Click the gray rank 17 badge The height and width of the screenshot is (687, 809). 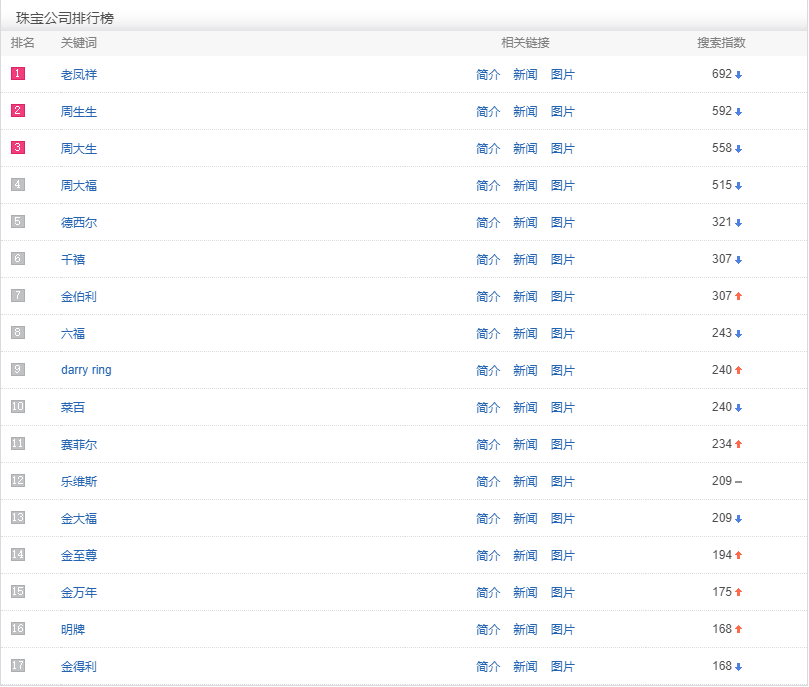click(18, 666)
